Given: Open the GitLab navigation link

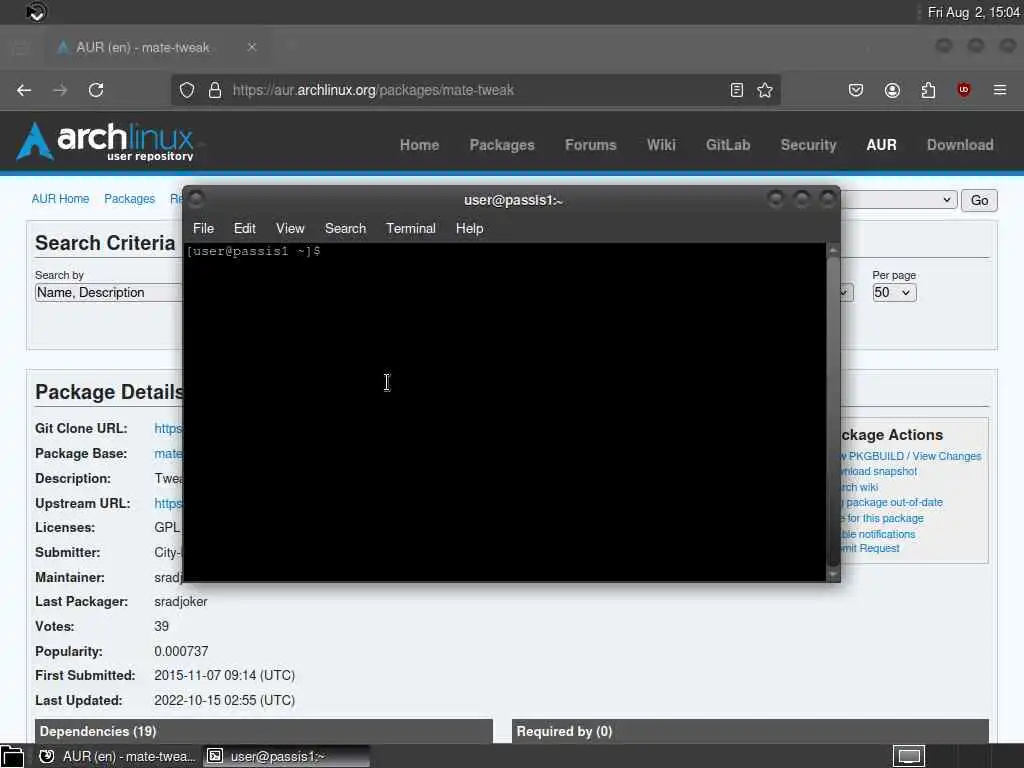Looking at the screenshot, I should click(728, 145).
